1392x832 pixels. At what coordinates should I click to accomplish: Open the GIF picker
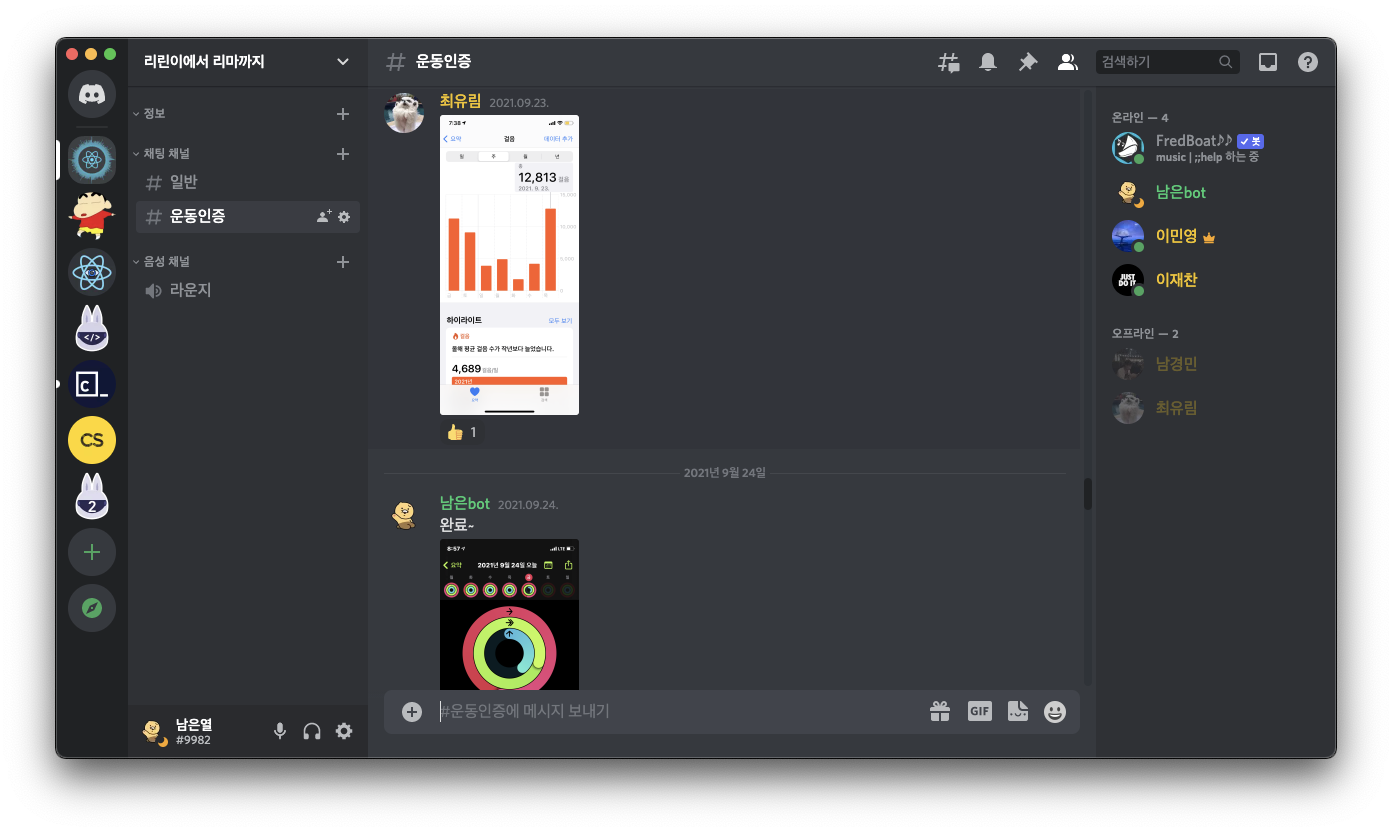tap(979, 712)
